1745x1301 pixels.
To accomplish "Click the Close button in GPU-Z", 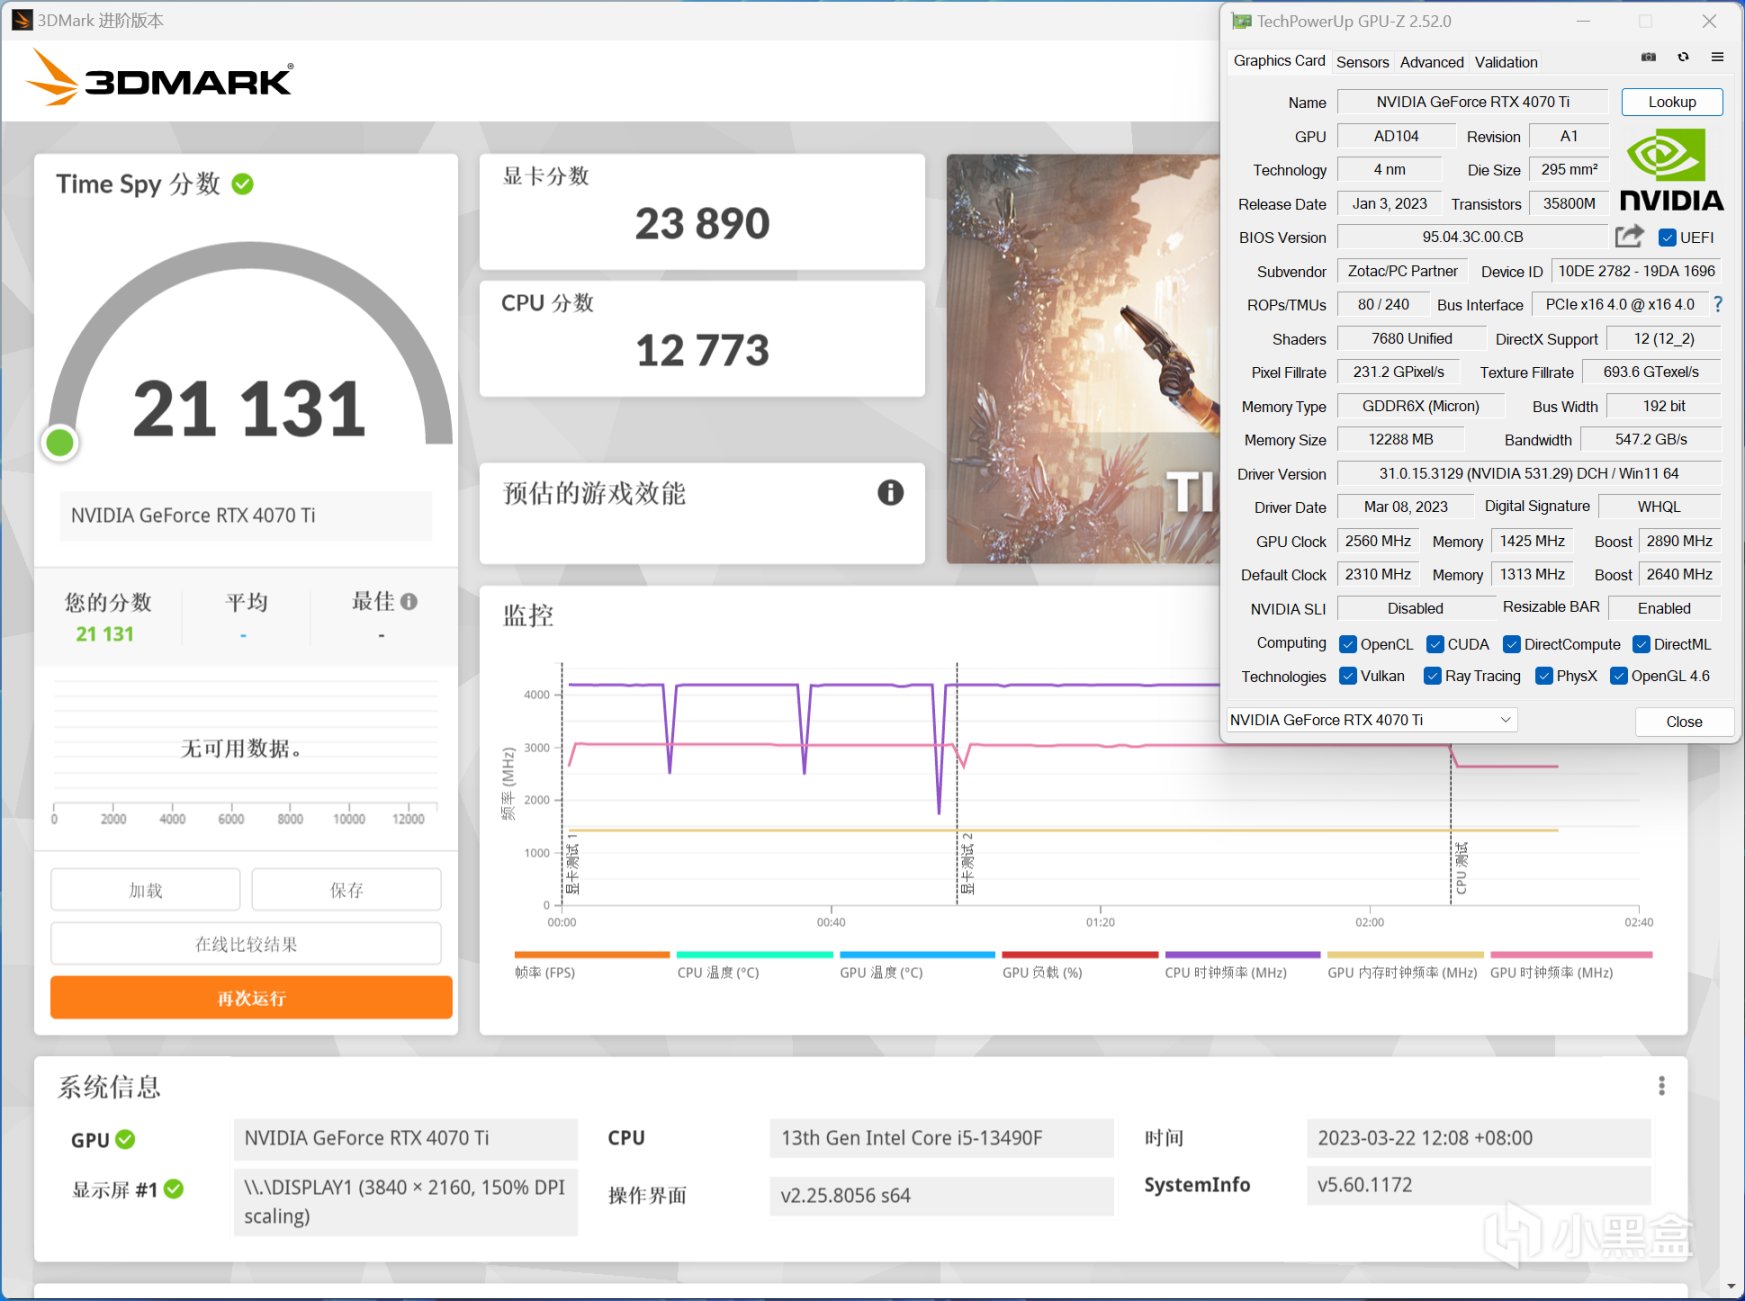I will pos(1684,721).
